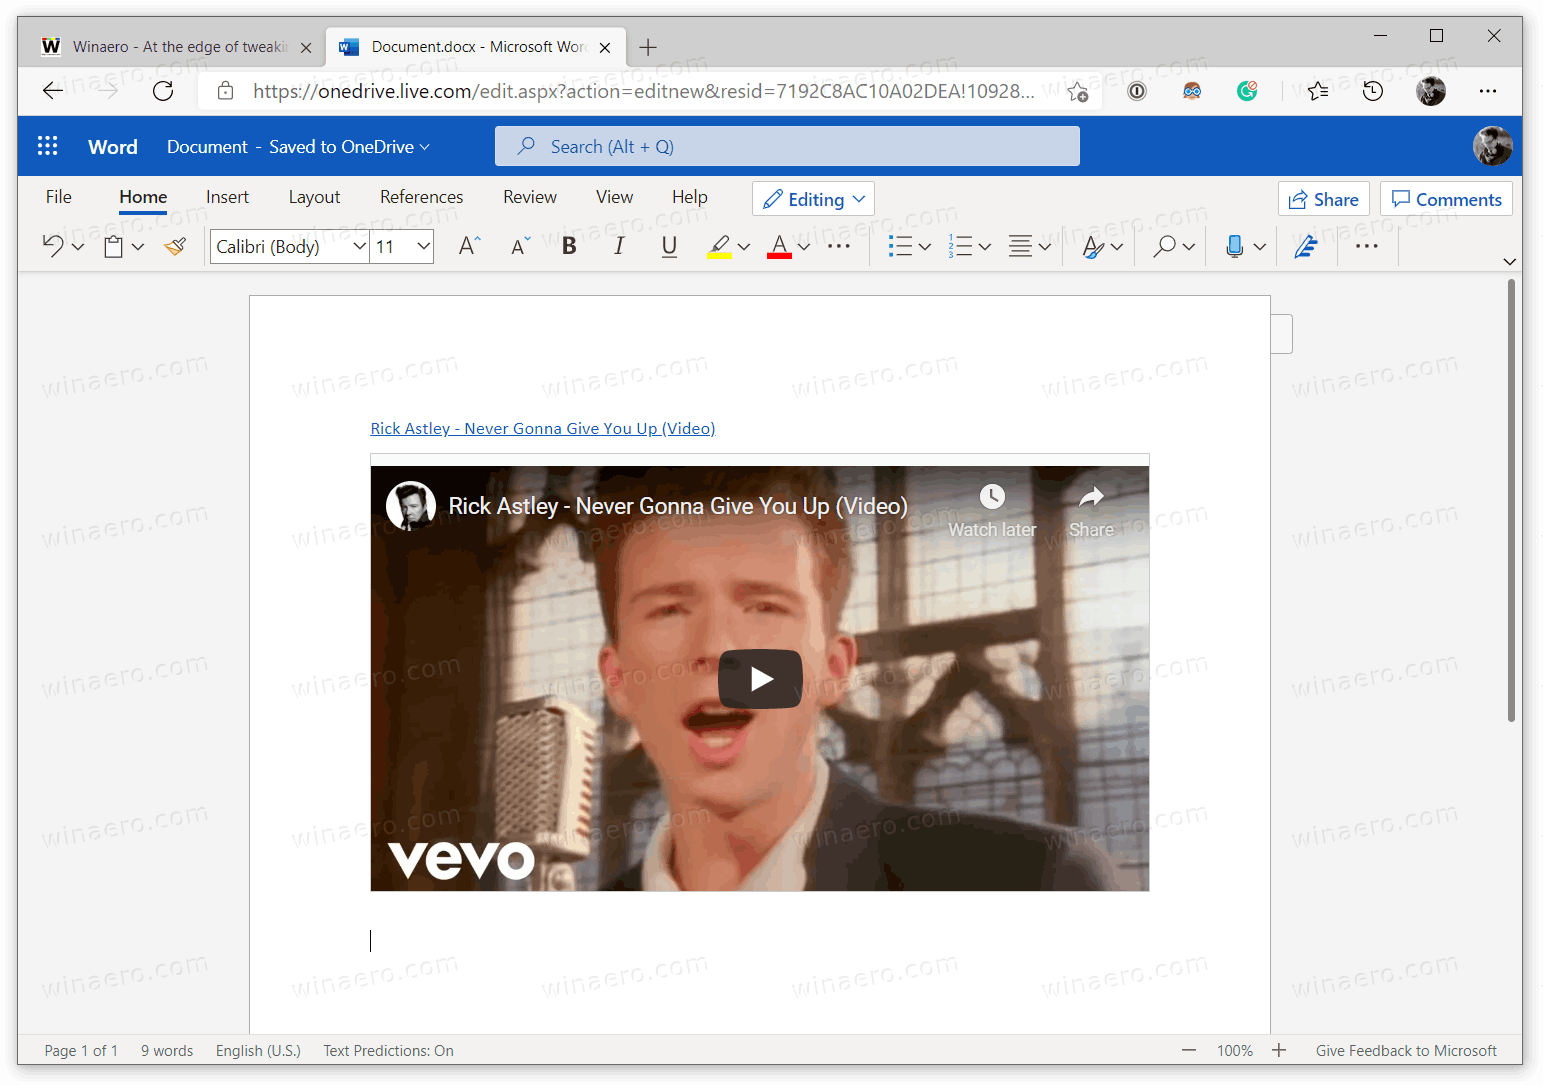This screenshot has width=1543, height=1085.
Task: Apply the red font color
Action: pos(779,246)
